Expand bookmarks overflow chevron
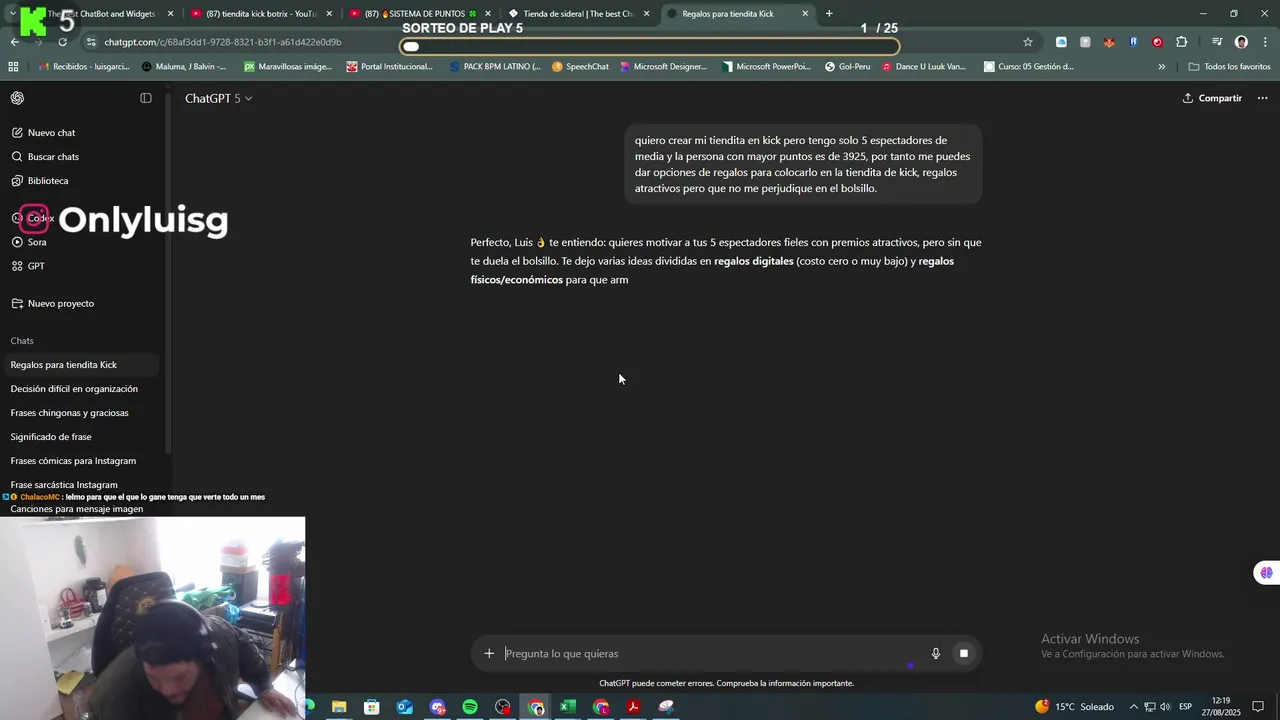Screen dimensions: 1280x720 1161,67
